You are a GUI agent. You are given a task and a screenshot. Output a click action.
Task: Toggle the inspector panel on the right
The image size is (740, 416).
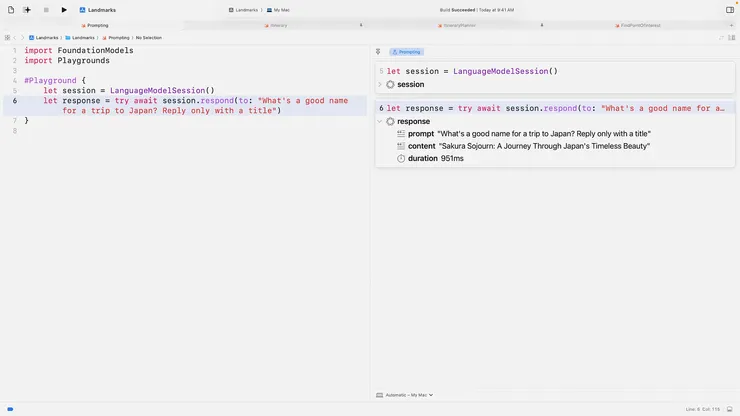(729, 10)
